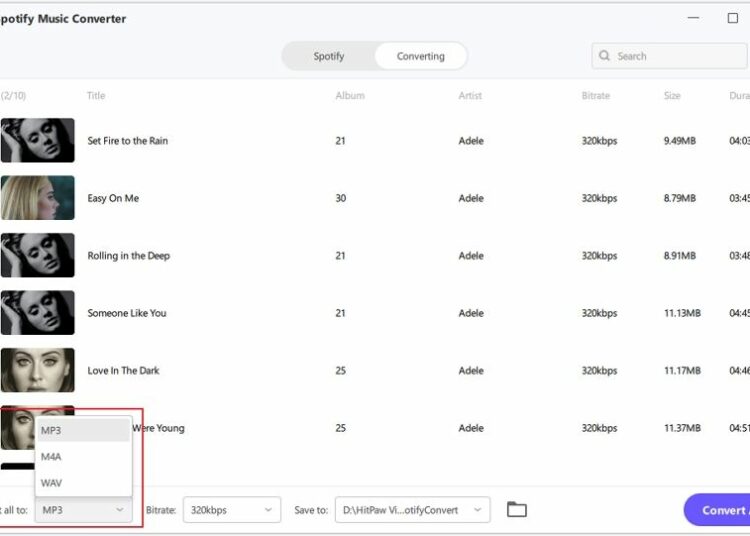Open the Save to path dropdown

pyautogui.click(x=412, y=510)
